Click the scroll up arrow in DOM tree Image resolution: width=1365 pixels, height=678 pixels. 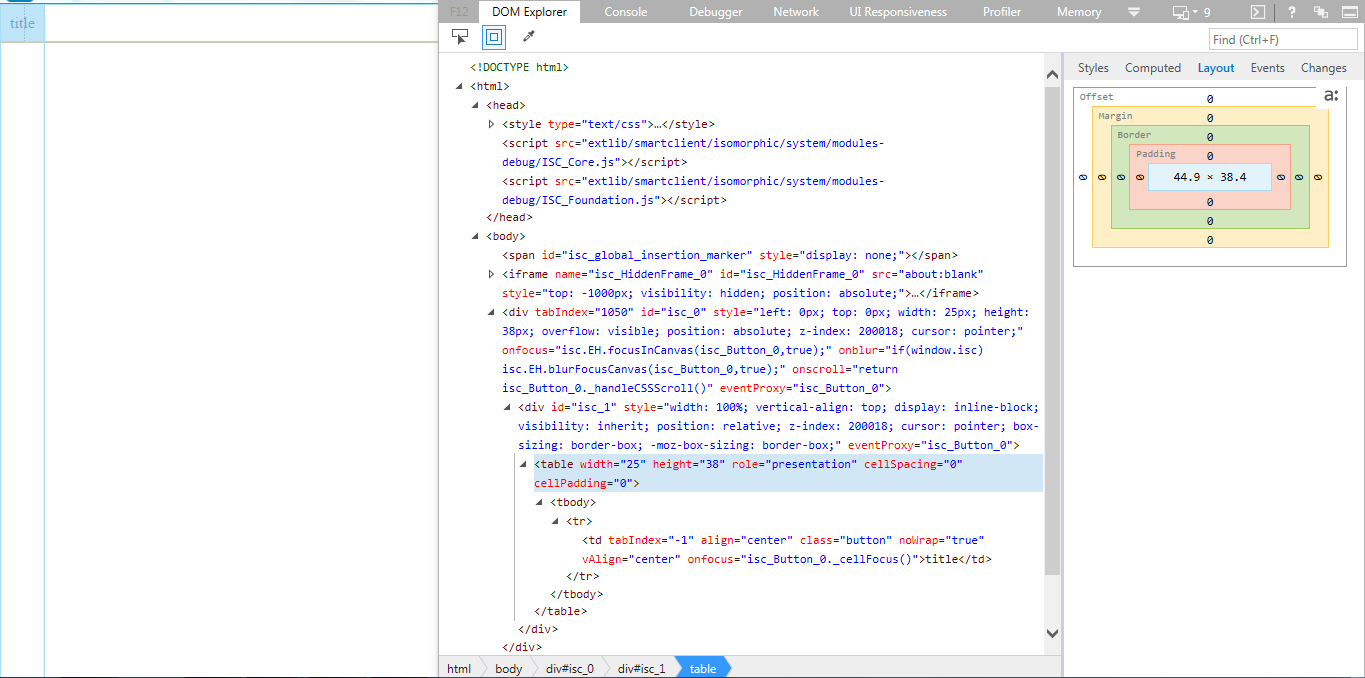(1052, 75)
